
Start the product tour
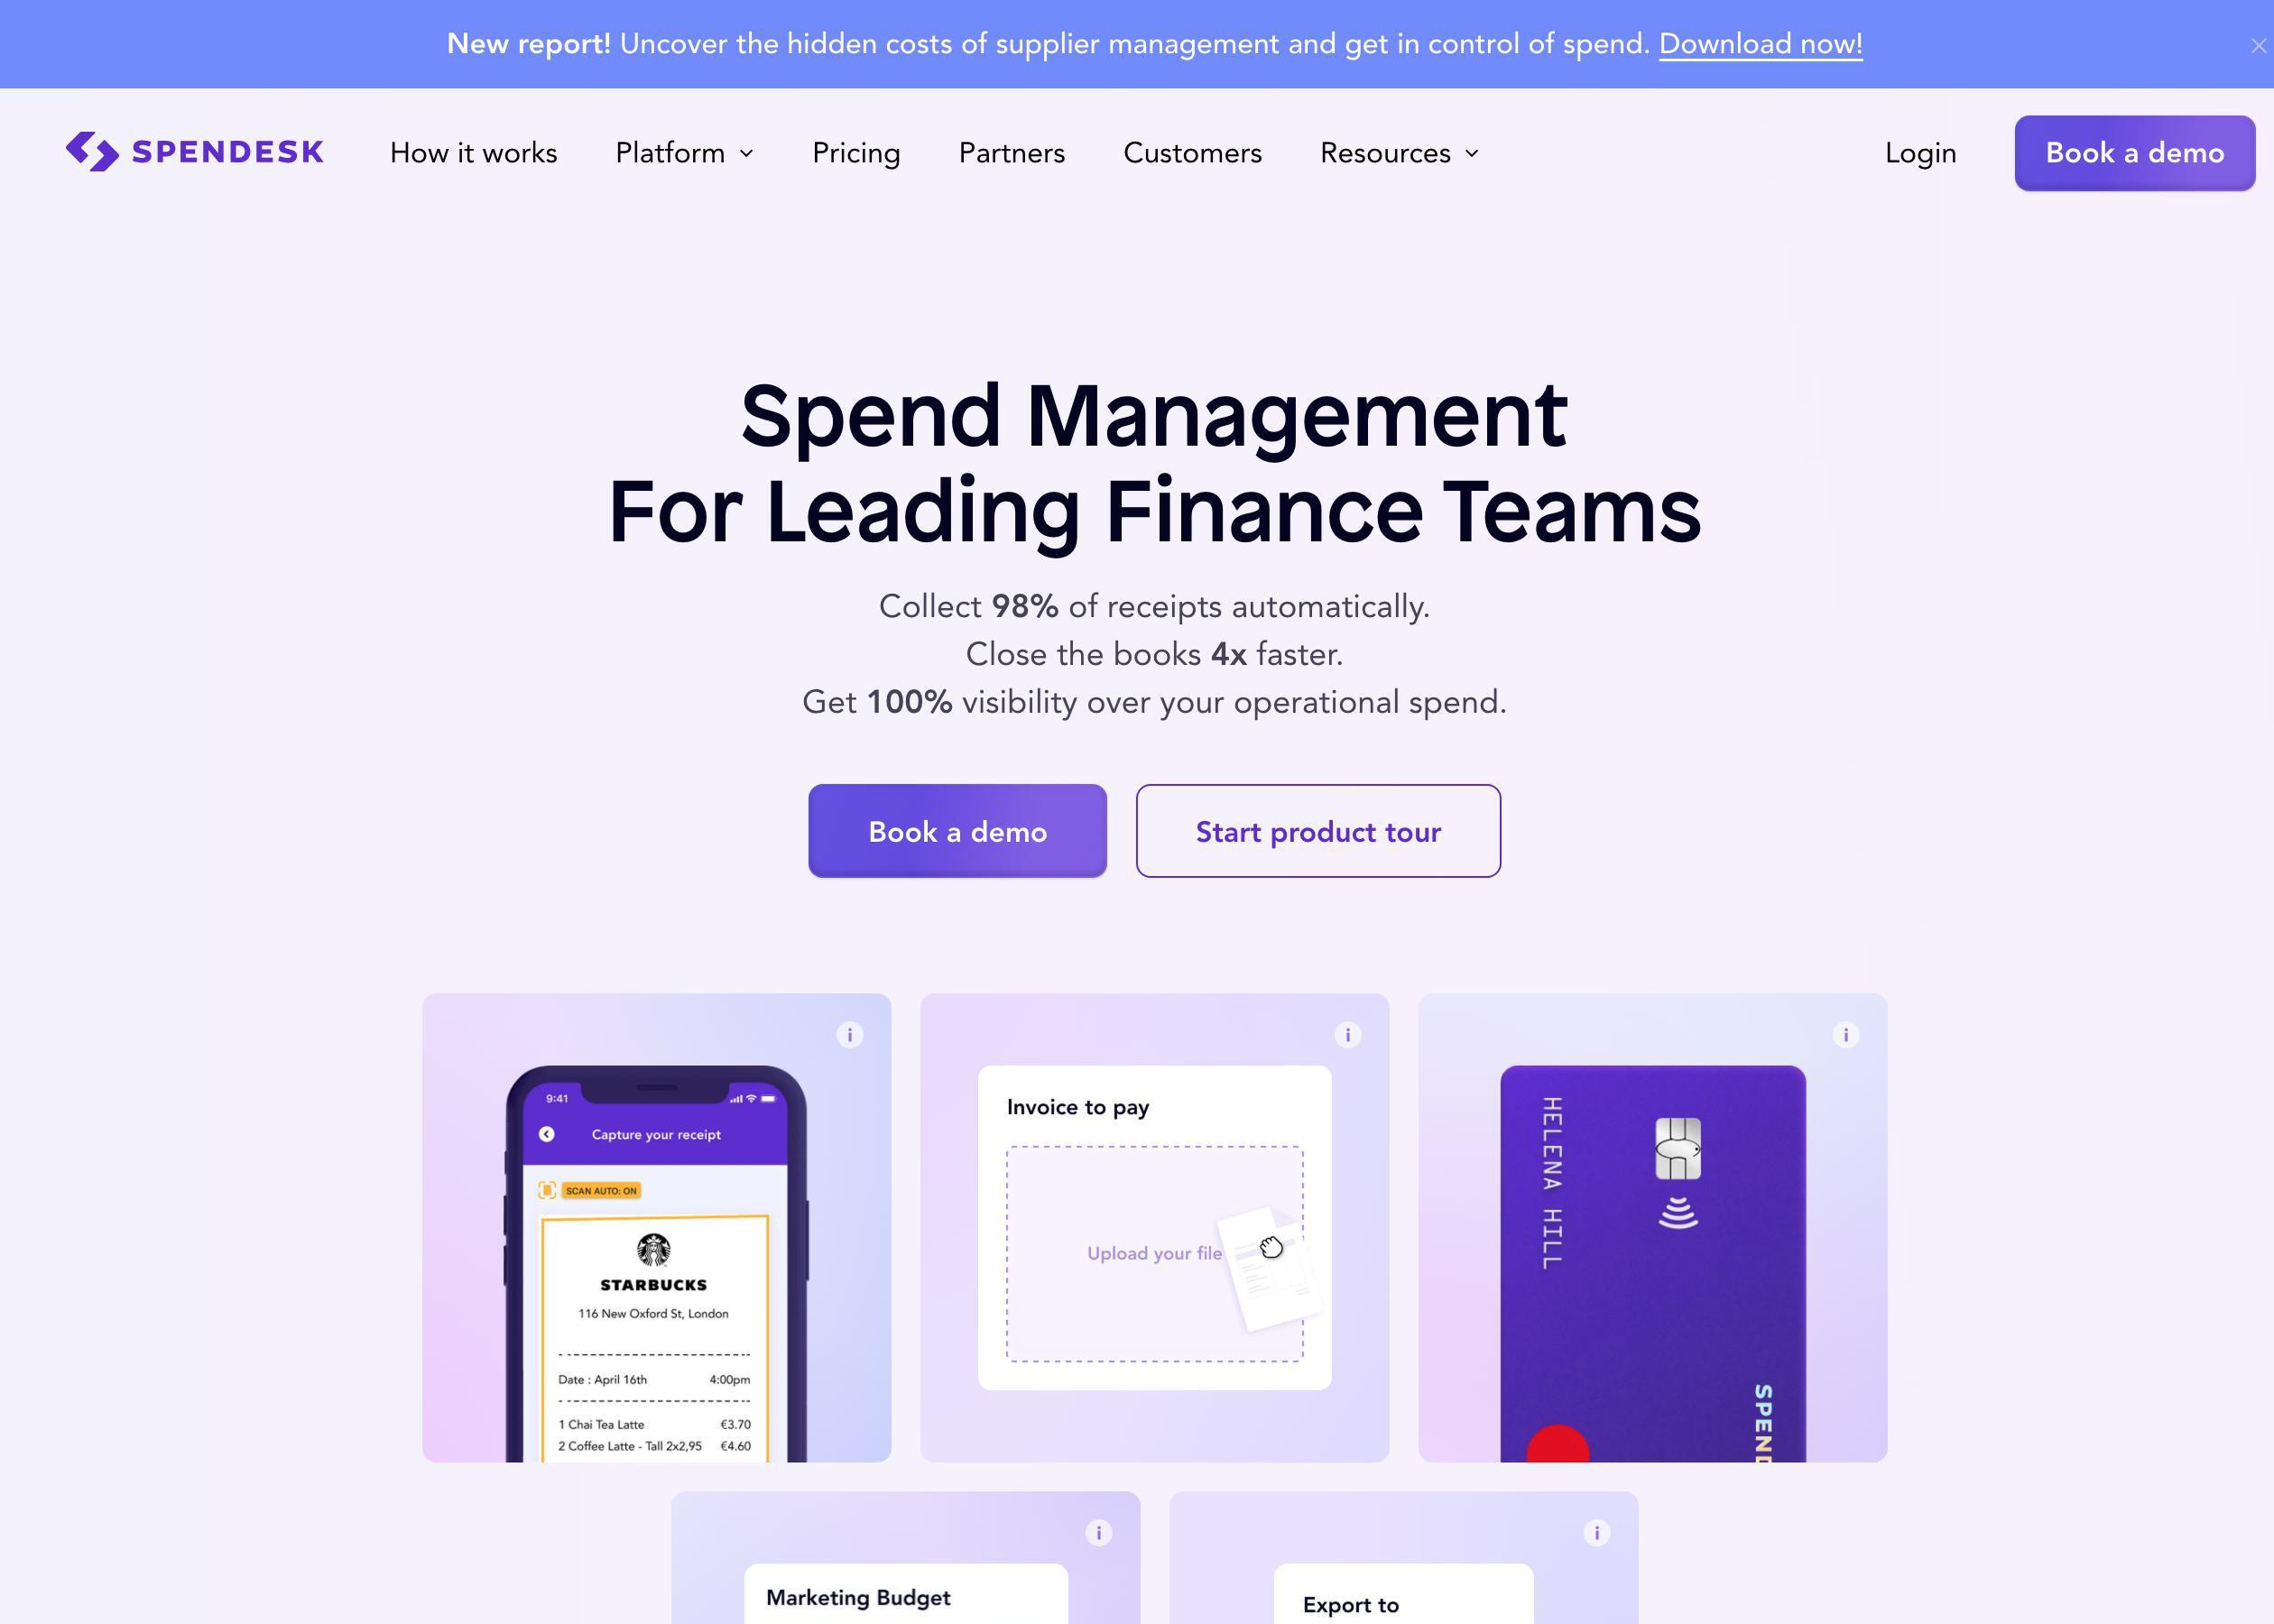coord(1318,829)
